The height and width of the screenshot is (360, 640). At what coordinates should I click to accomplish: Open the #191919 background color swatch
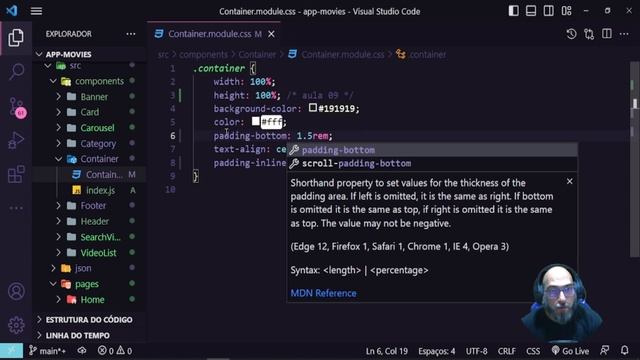[313, 108]
